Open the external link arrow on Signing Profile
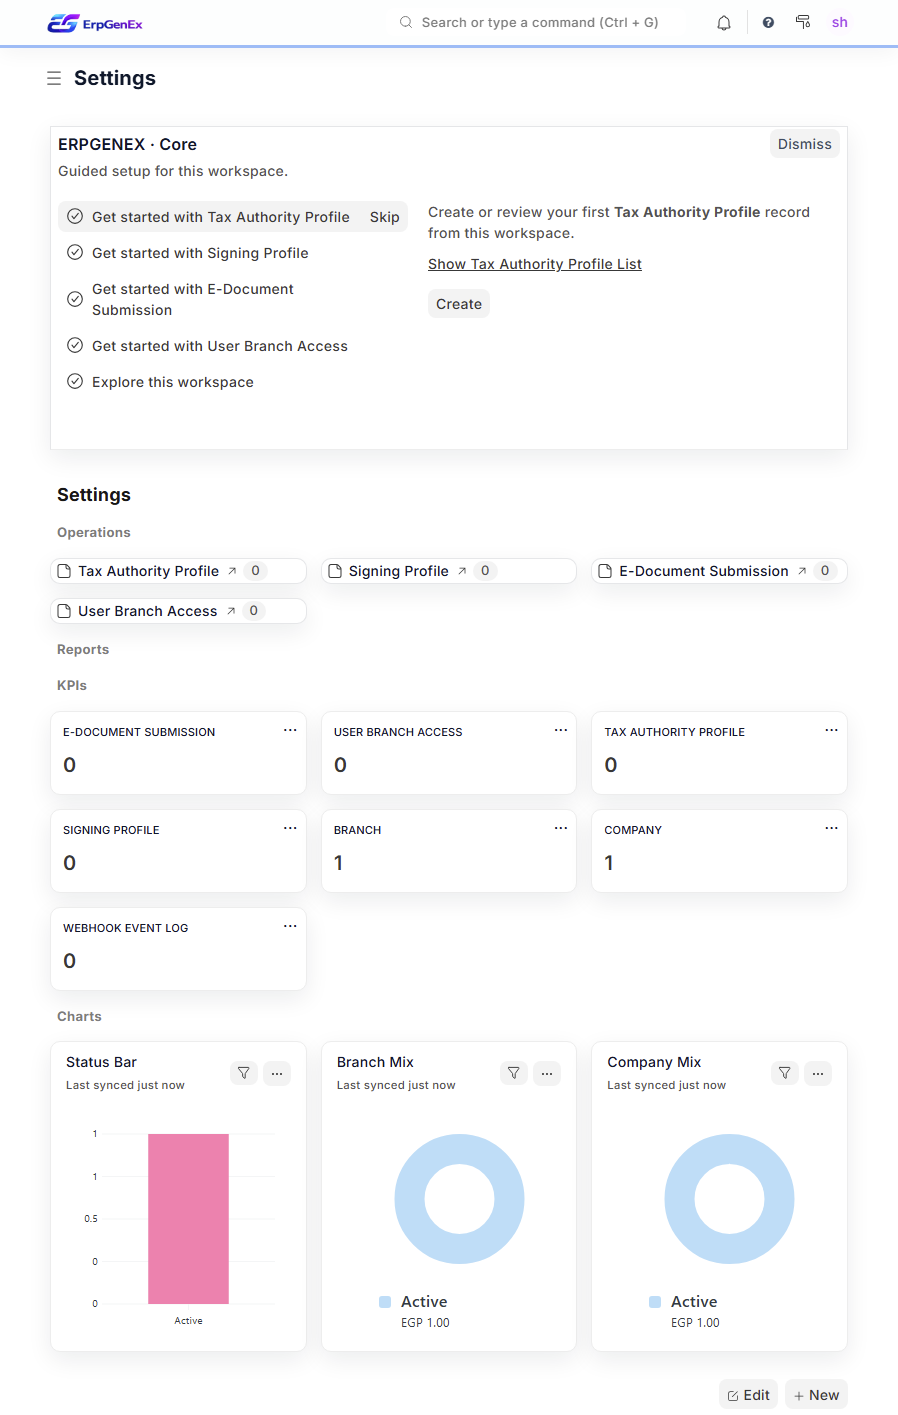 pos(460,570)
